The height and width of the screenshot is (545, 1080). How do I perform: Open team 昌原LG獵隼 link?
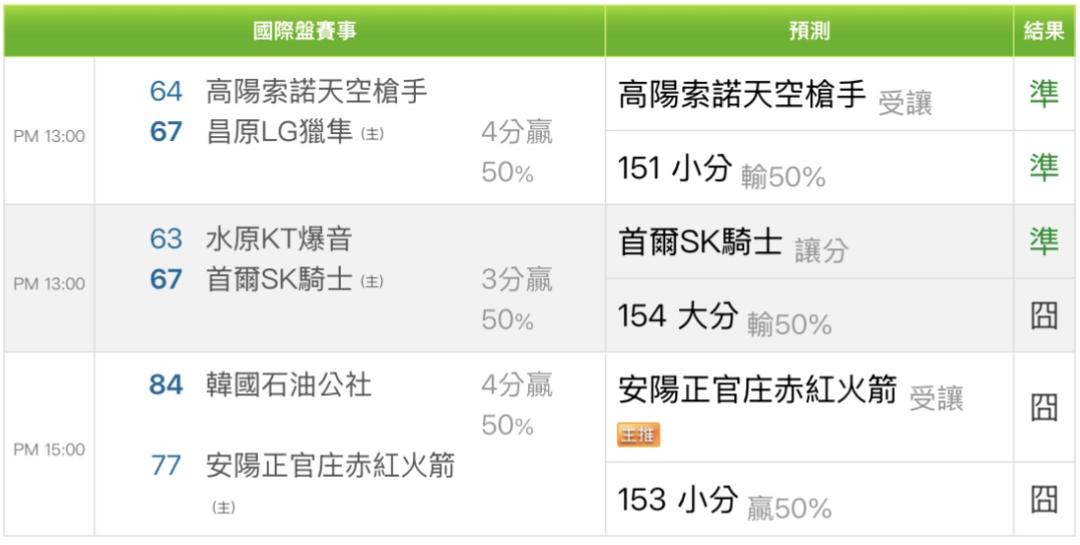click(281, 132)
